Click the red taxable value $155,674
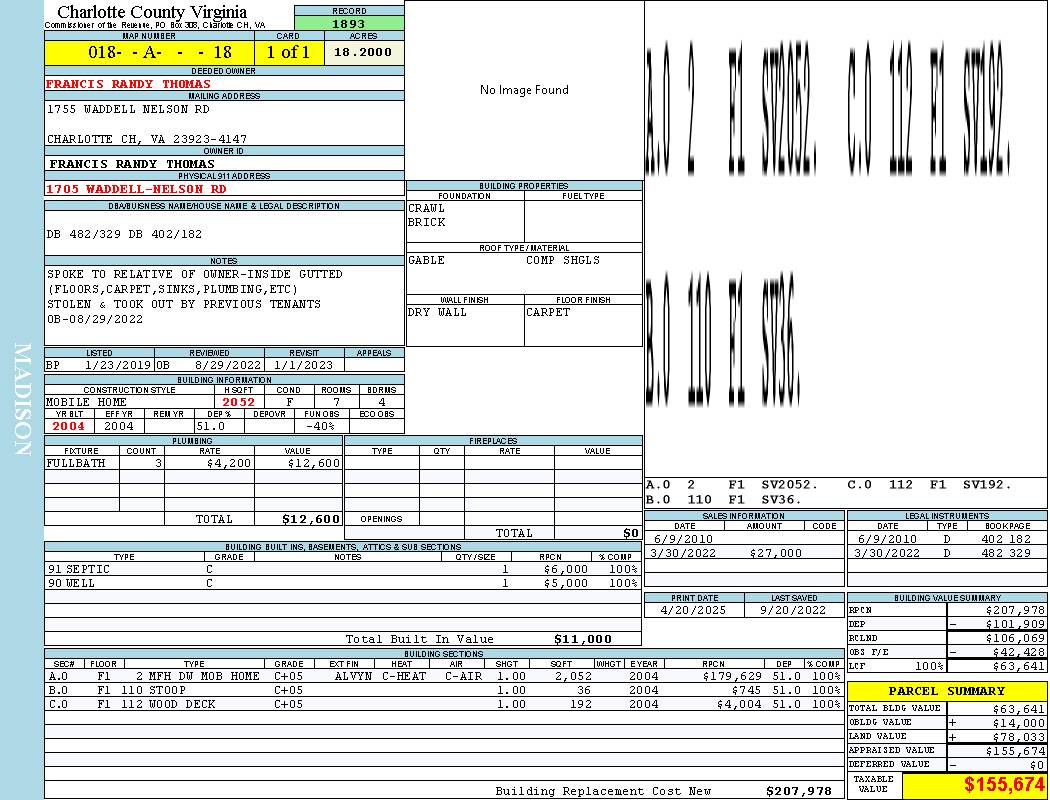1050x800 pixels. (x=1004, y=784)
